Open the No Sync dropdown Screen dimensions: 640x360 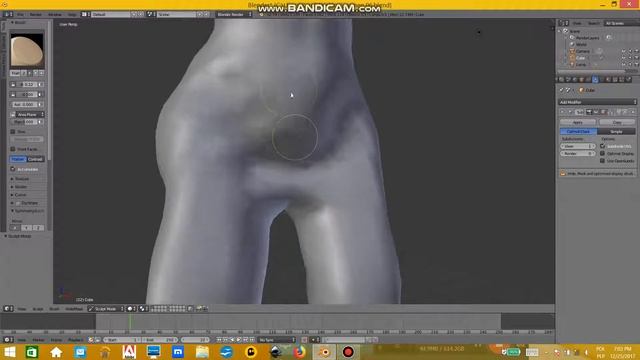[276, 340]
